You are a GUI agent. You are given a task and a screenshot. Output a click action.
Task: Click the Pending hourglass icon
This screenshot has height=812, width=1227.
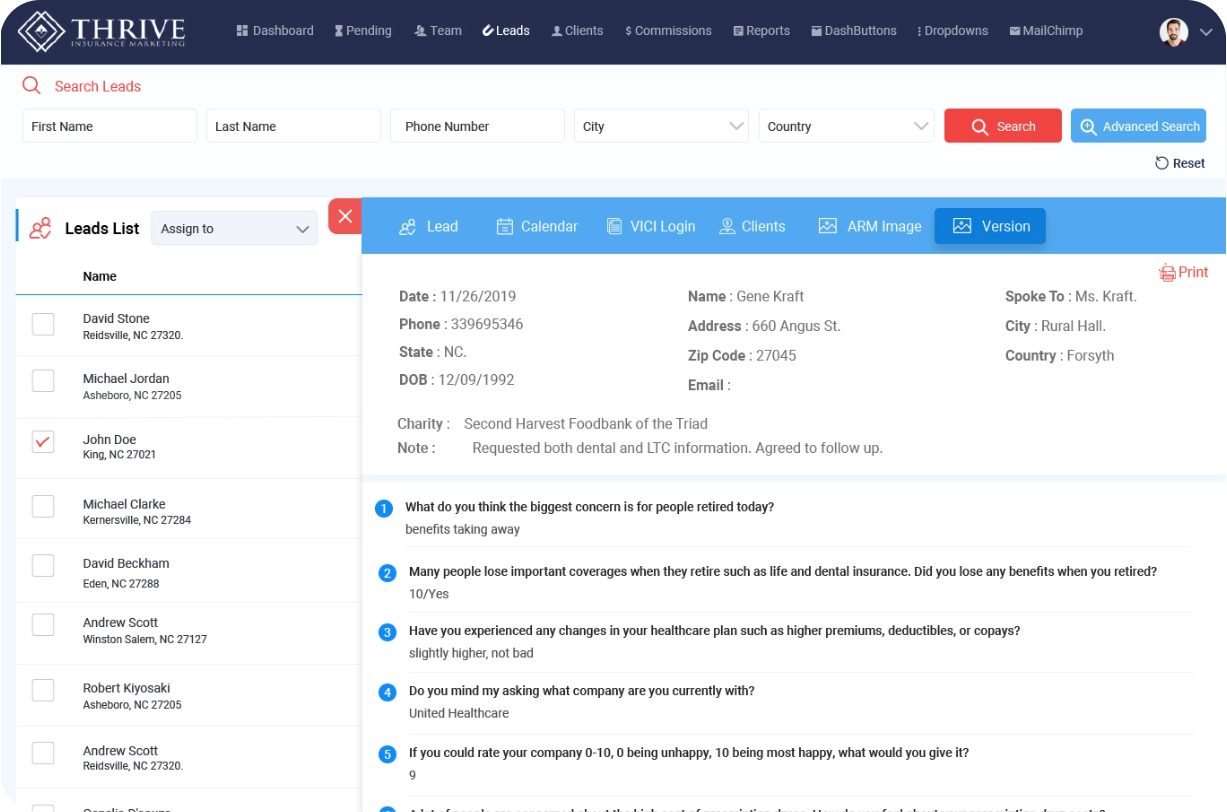coord(339,31)
